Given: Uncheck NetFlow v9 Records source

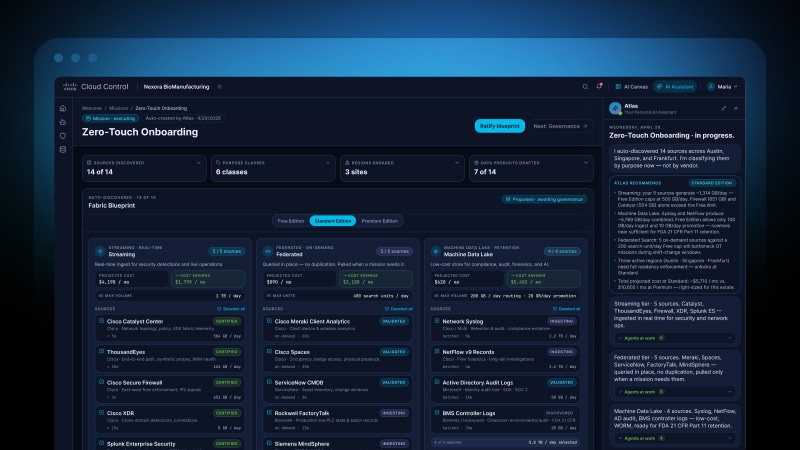Looking at the screenshot, I should 437,352.
